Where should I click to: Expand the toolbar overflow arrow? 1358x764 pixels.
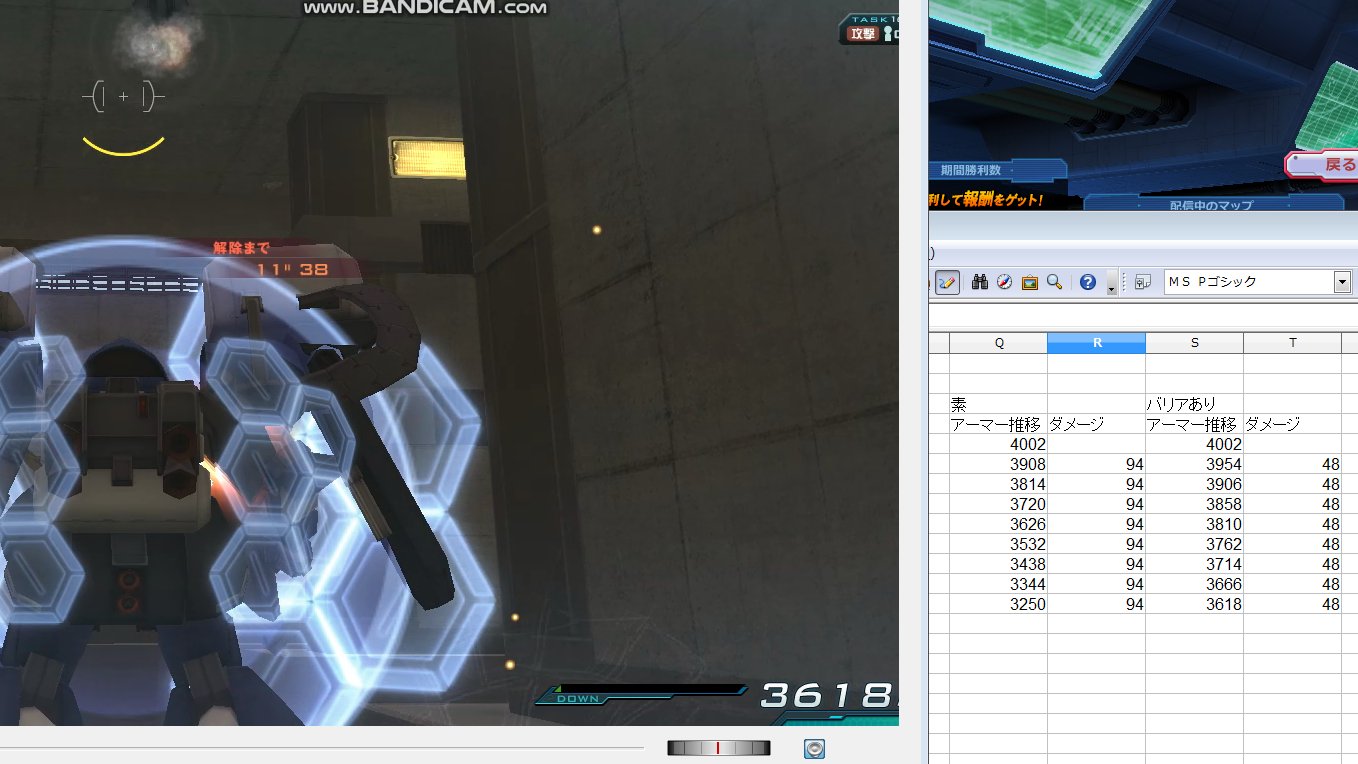click(x=1112, y=289)
